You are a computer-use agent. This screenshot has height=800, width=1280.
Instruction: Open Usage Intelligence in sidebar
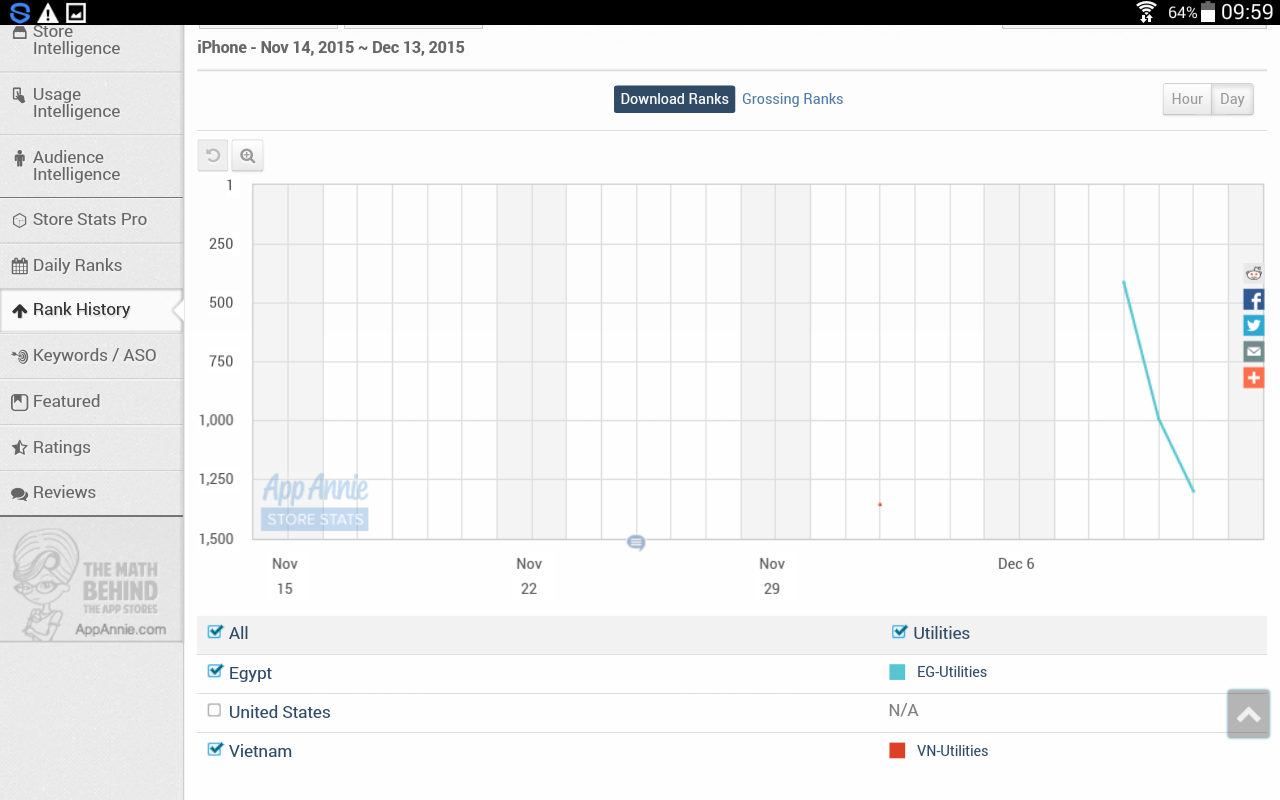(x=91, y=103)
